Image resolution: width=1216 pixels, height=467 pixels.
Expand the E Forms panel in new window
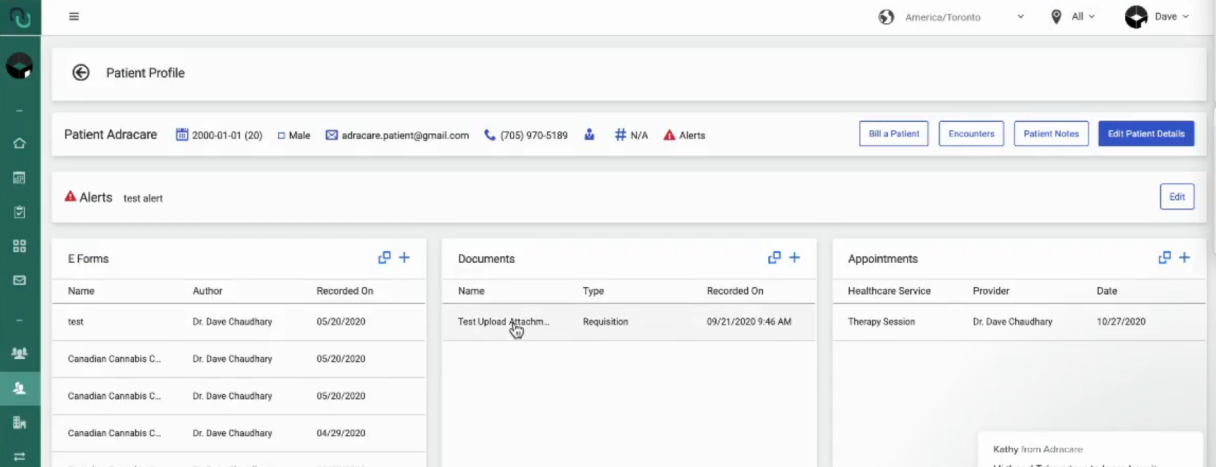pyautogui.click(x=384, y=257)
